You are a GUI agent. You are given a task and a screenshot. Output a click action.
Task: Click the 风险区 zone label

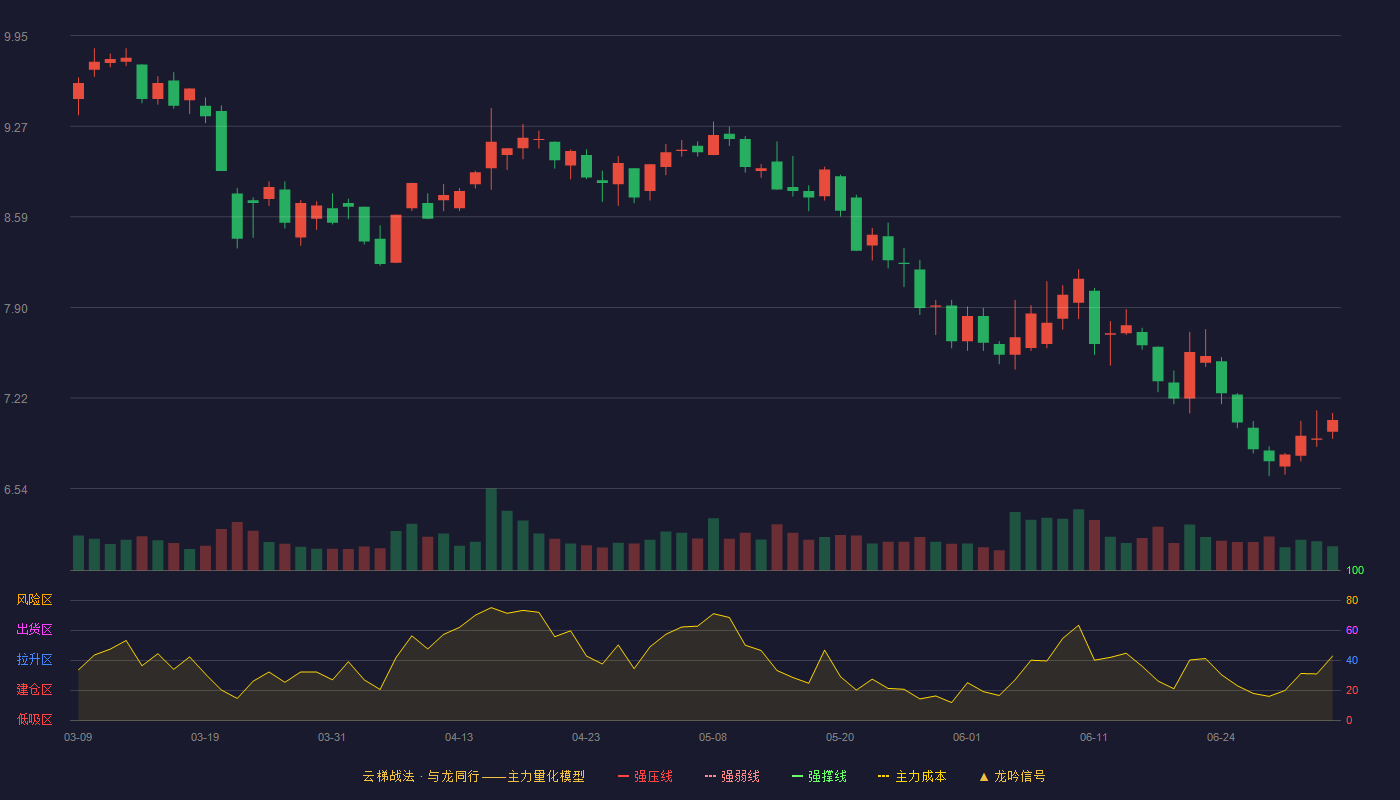[34, 600]
